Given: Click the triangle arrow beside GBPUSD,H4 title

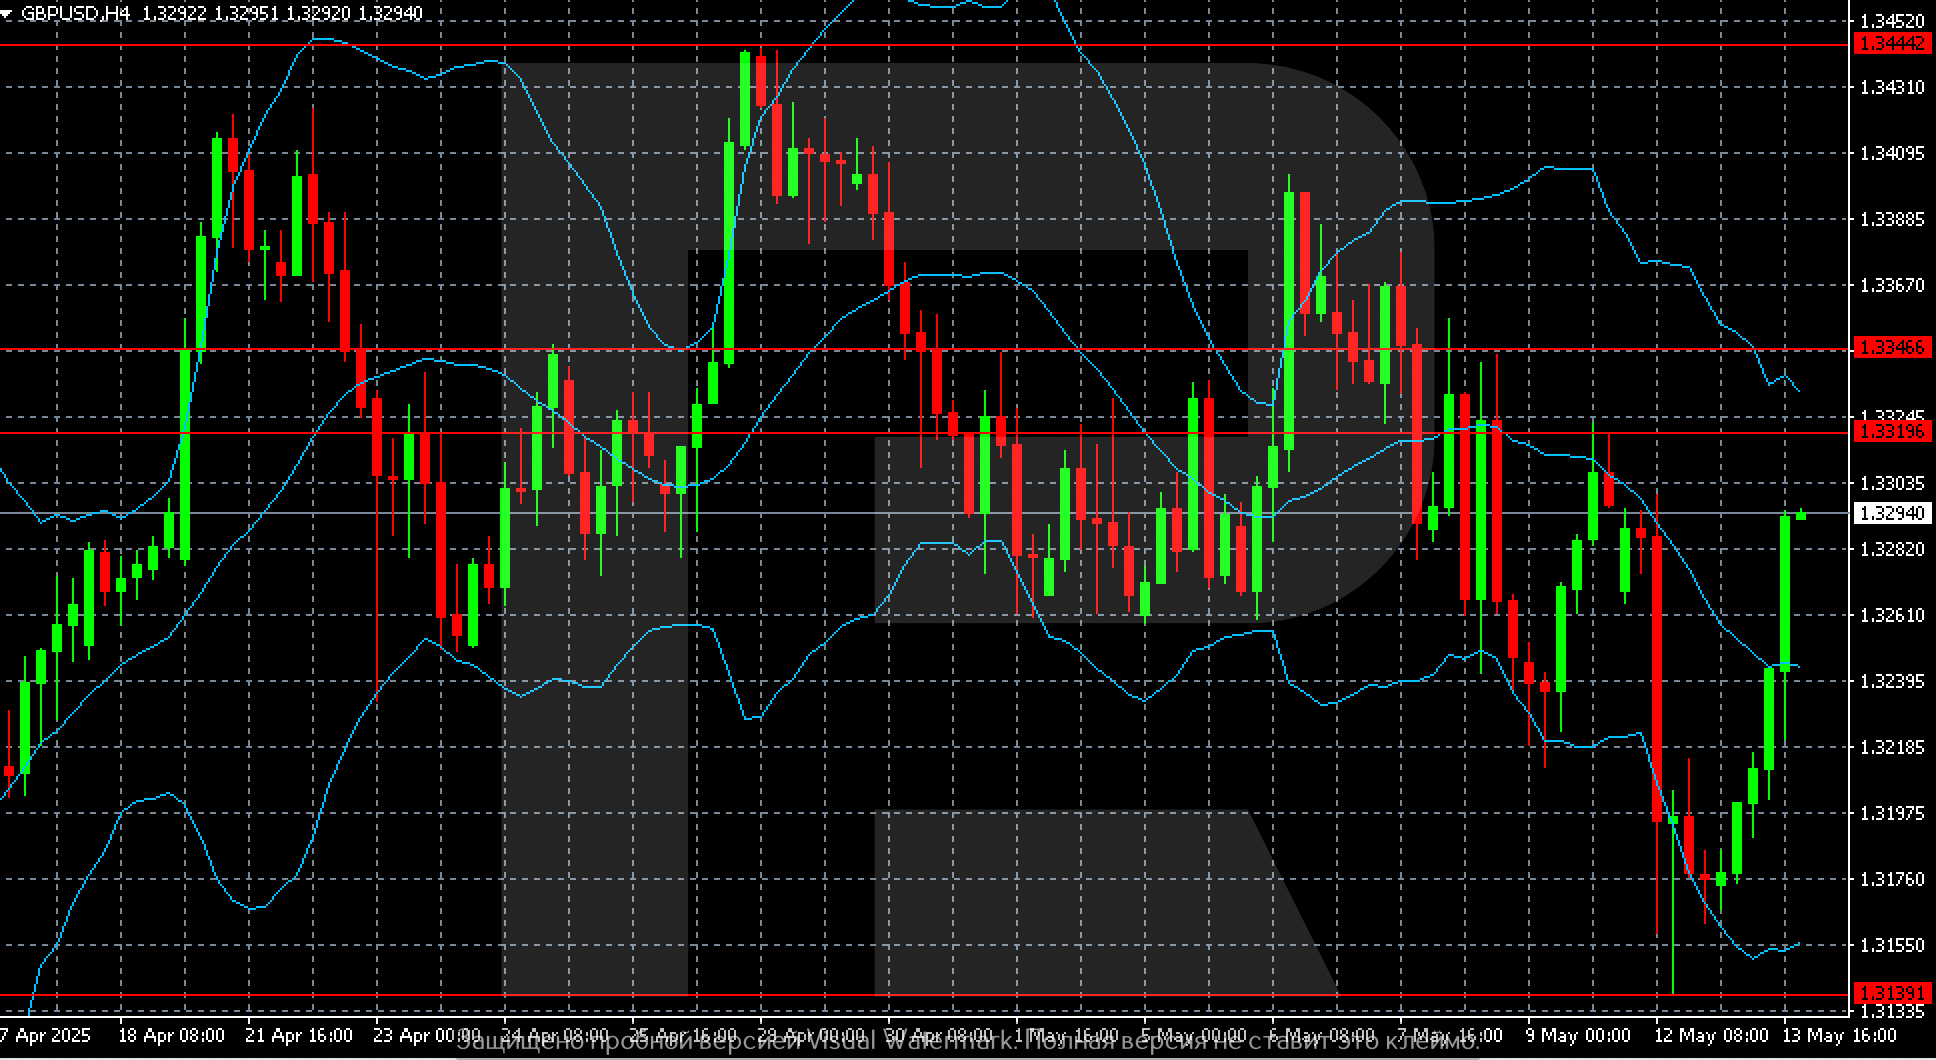Looking at the screenshot, I should click(x=8, y=14).
